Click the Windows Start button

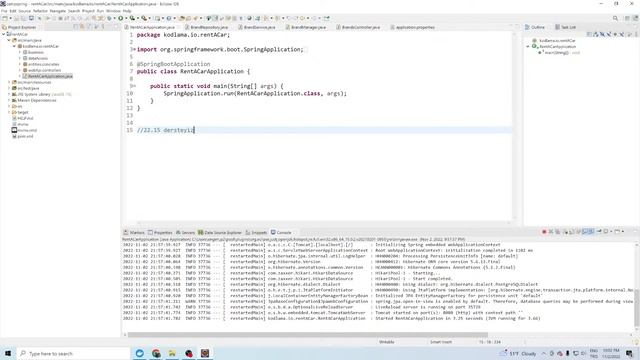[8, 353]
